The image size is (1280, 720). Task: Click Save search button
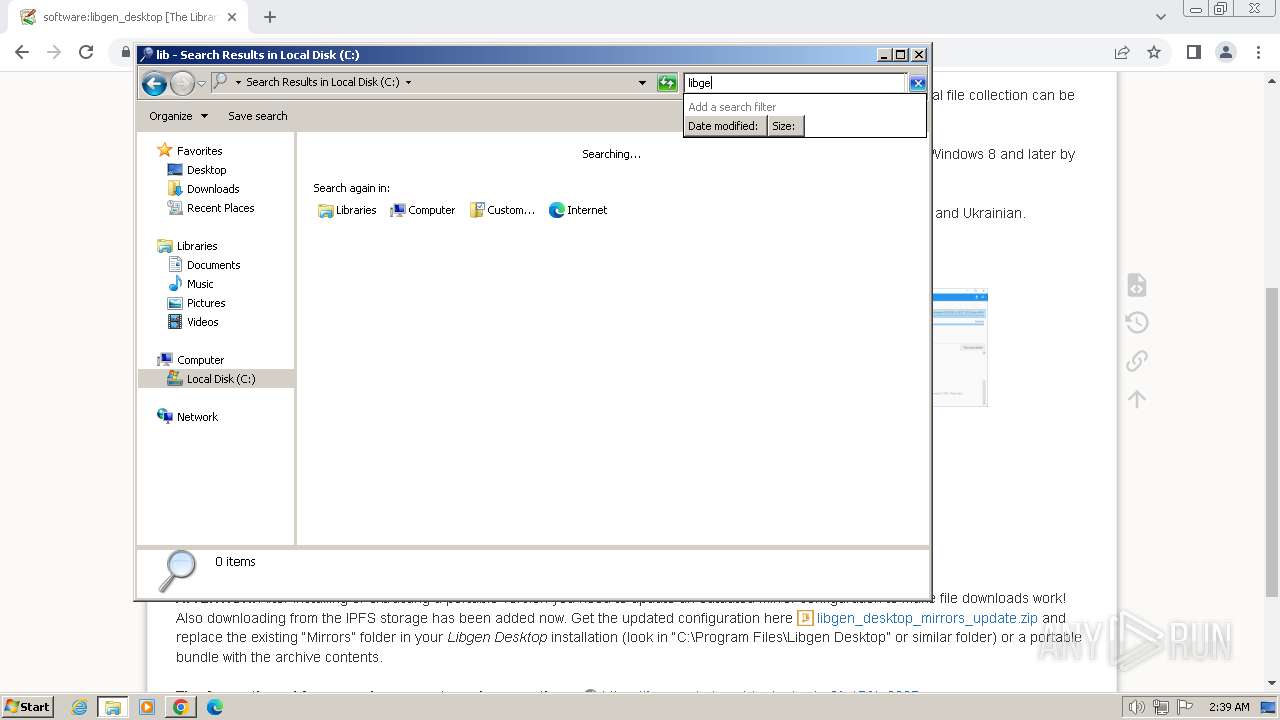(x=257, y=116)
